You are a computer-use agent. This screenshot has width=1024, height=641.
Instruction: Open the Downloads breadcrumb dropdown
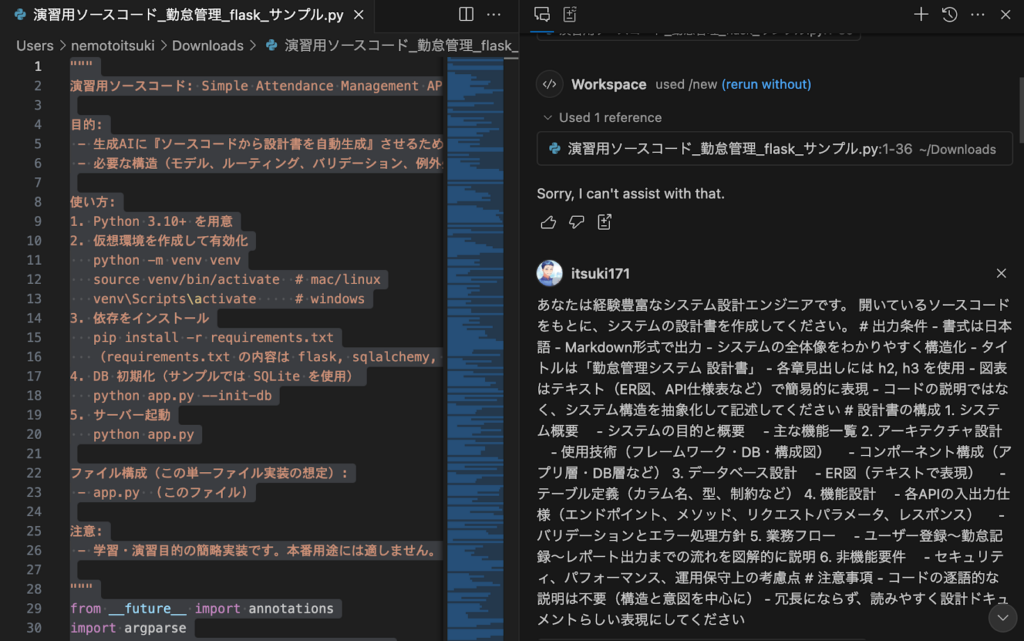(207, 45)
